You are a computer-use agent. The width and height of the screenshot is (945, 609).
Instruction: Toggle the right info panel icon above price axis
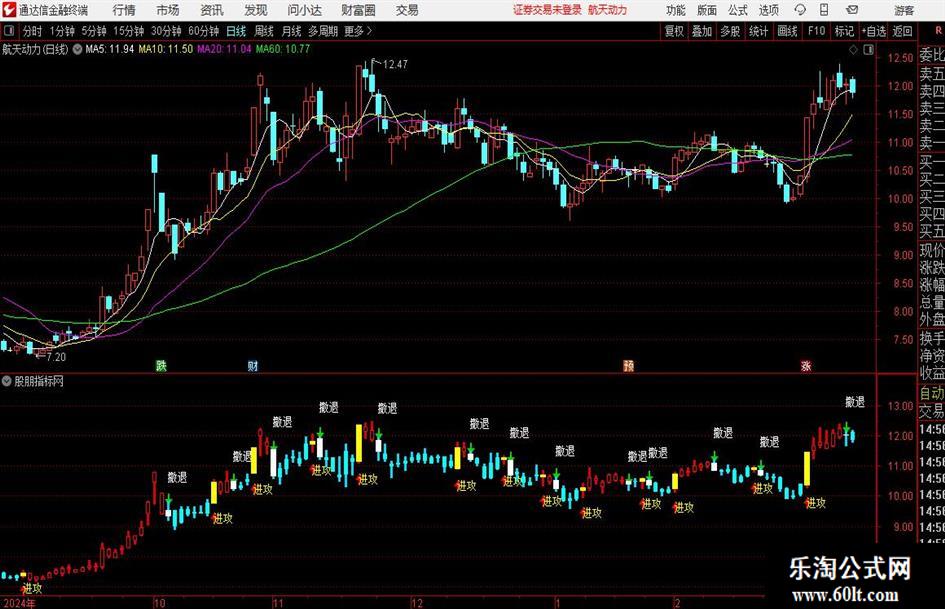[868, 50]
